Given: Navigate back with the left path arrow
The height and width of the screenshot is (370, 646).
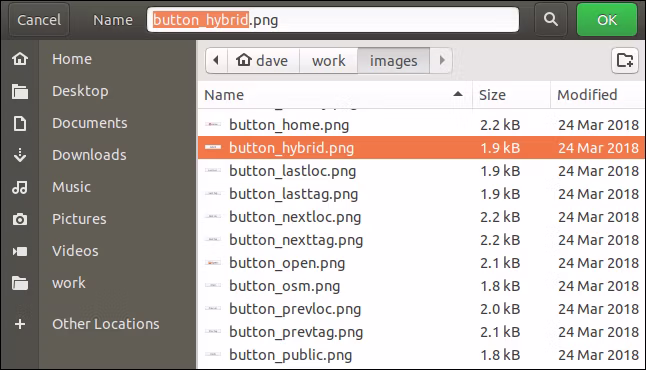Looking at the screenshot, I should (x=216, y=61).
